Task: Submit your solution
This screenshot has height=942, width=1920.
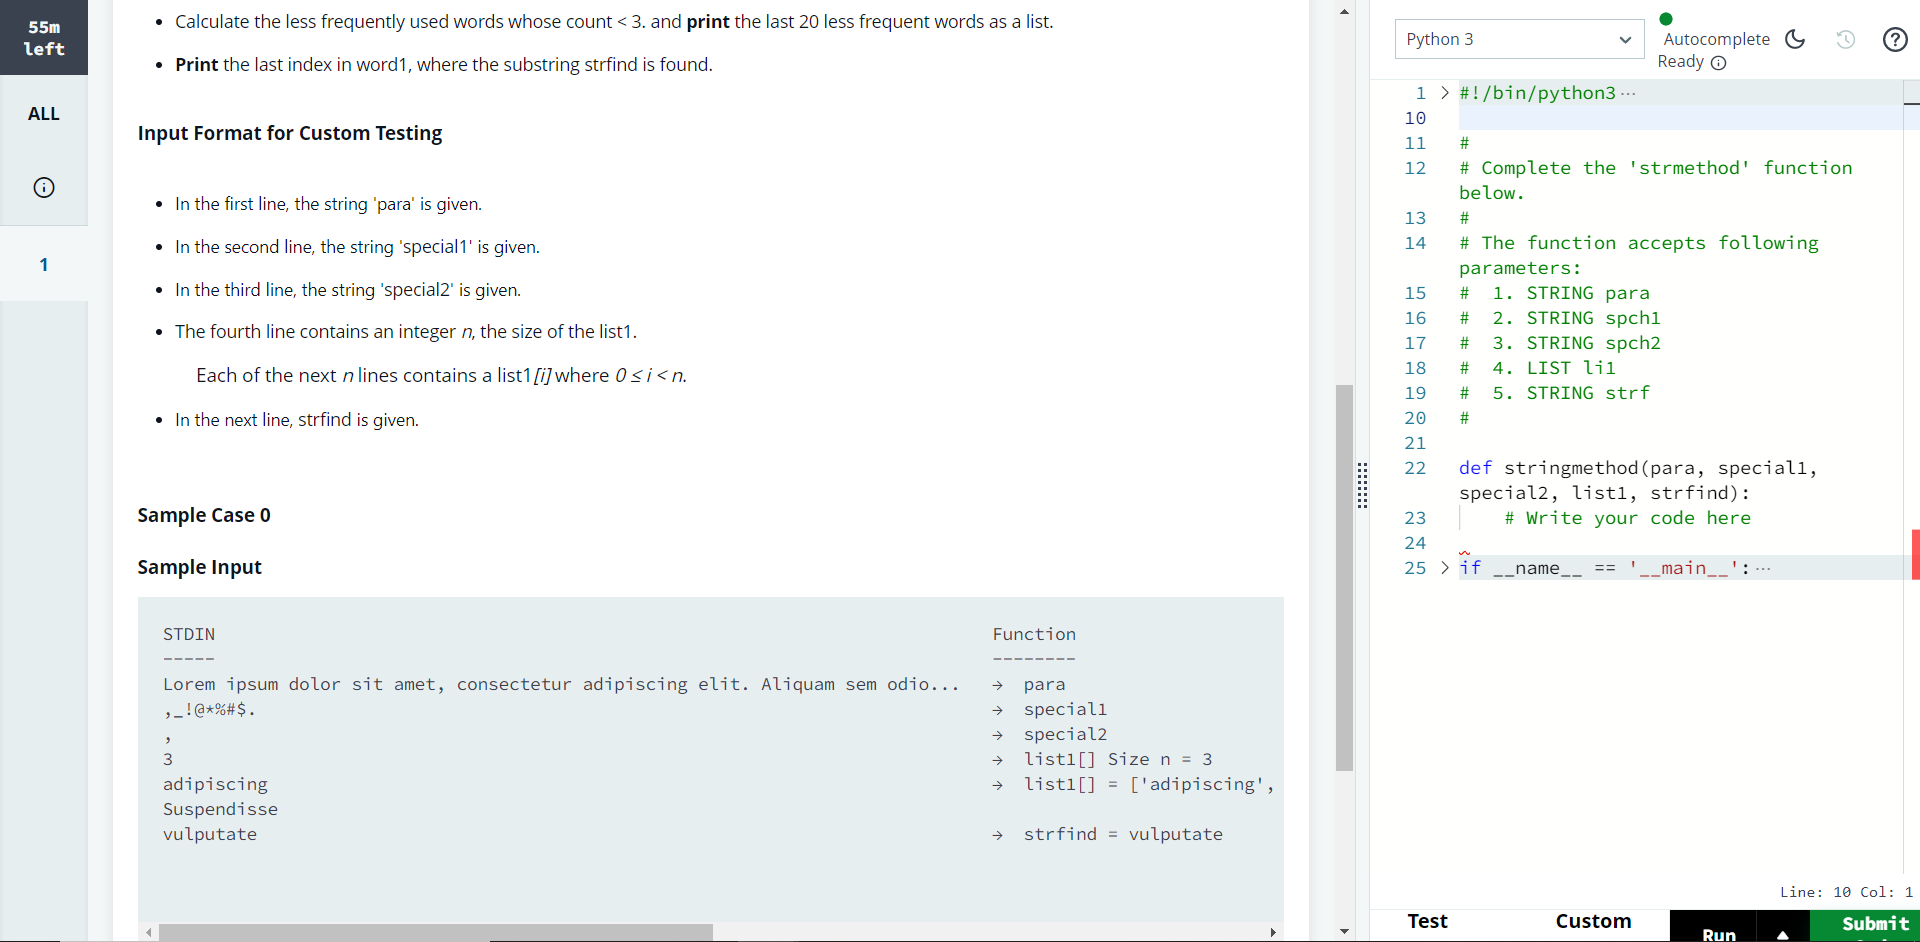Action: tap(1872, 925)
